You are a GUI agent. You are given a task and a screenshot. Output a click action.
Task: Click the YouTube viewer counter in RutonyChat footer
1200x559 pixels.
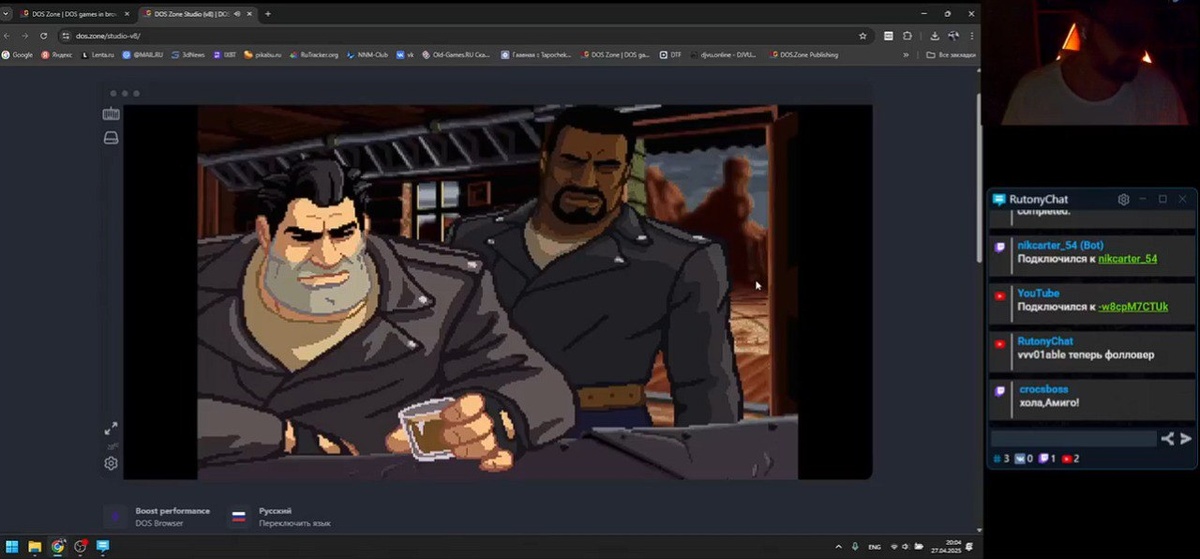(1071, 458)
